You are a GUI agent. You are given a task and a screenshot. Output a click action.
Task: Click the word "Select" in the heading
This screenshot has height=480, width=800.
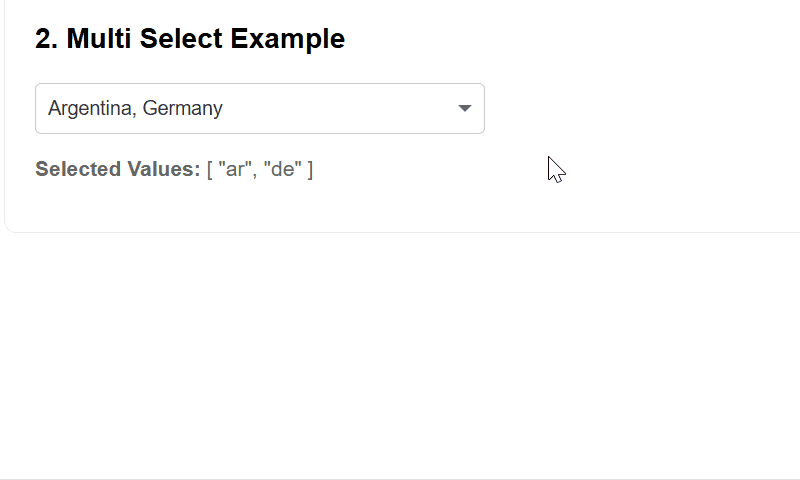coord(184,39)
